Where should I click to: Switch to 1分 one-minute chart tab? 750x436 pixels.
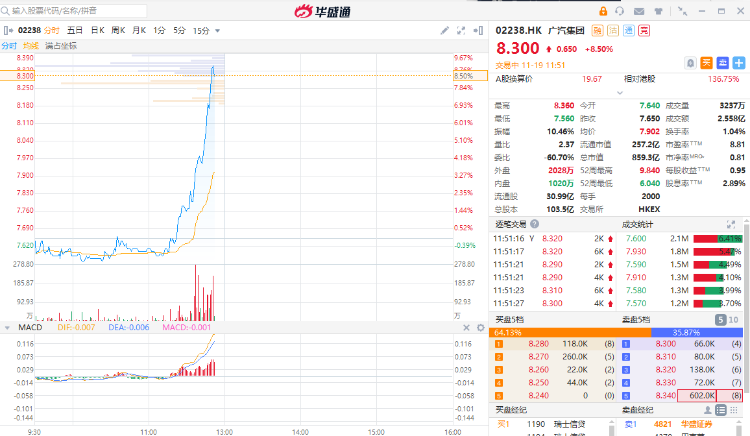point(159,31)
